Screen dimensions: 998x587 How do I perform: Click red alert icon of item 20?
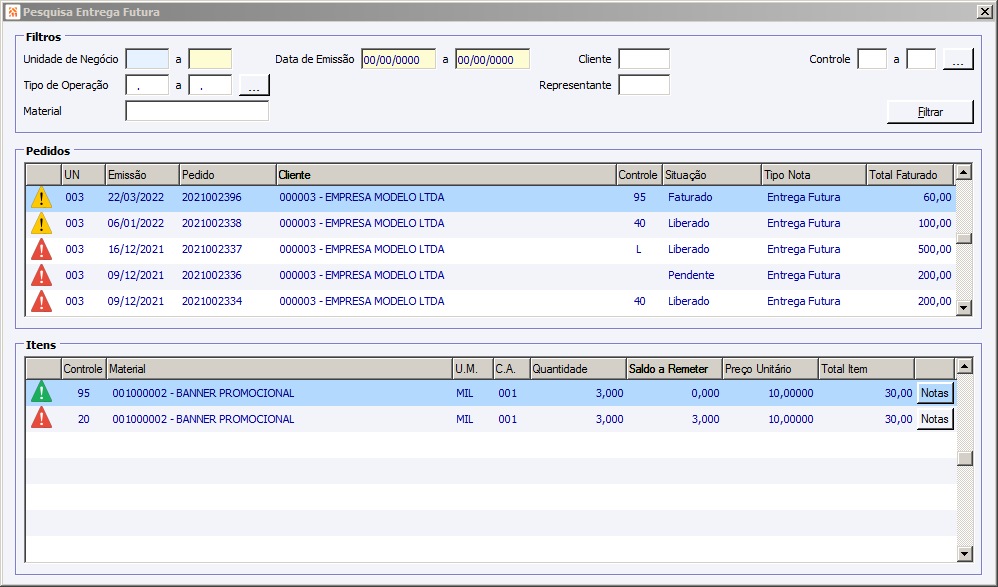(41, 419)
